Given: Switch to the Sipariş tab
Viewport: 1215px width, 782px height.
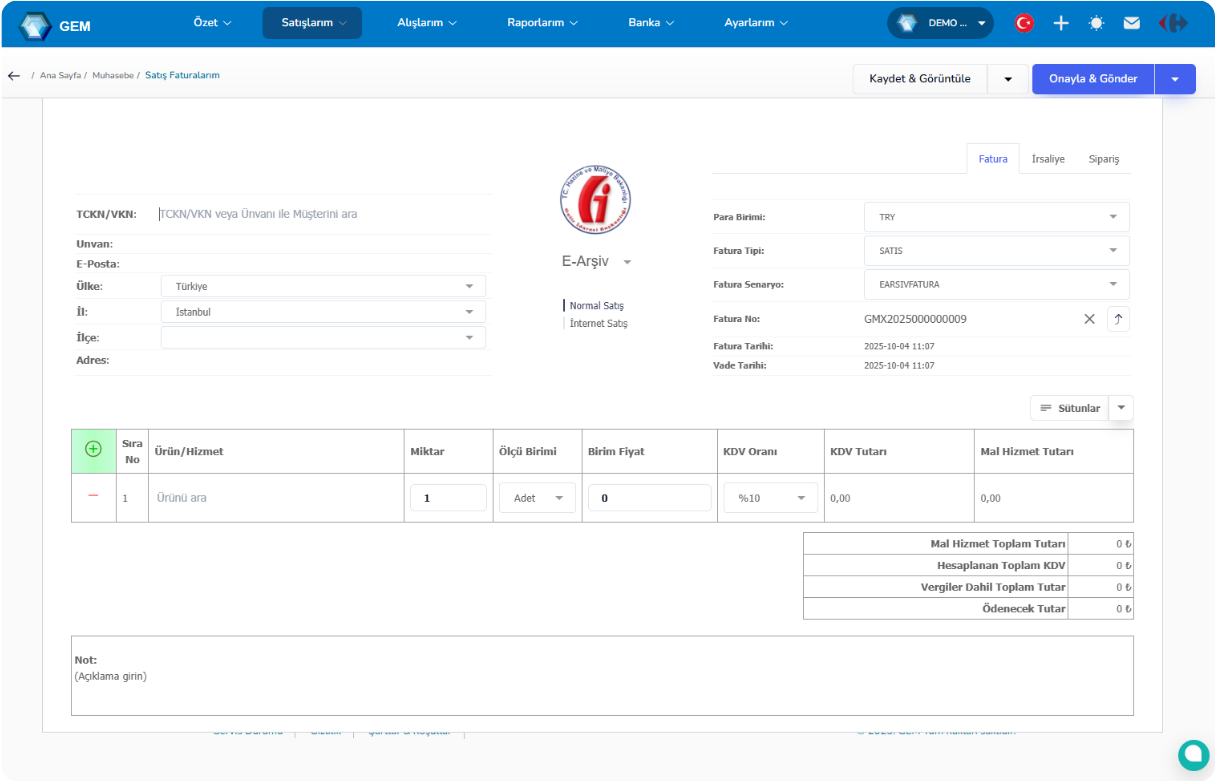Looking at the screenshot, I should [1104, 159].
